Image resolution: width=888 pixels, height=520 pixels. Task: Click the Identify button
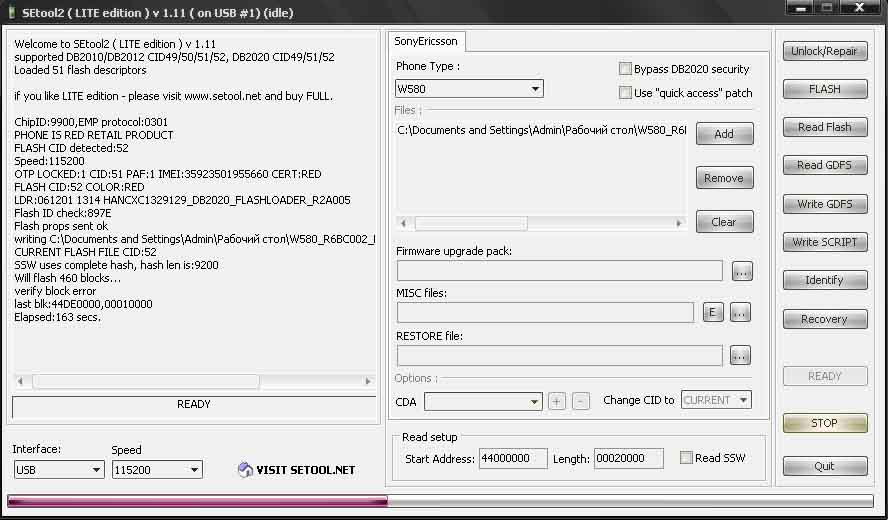click(825, 280)
